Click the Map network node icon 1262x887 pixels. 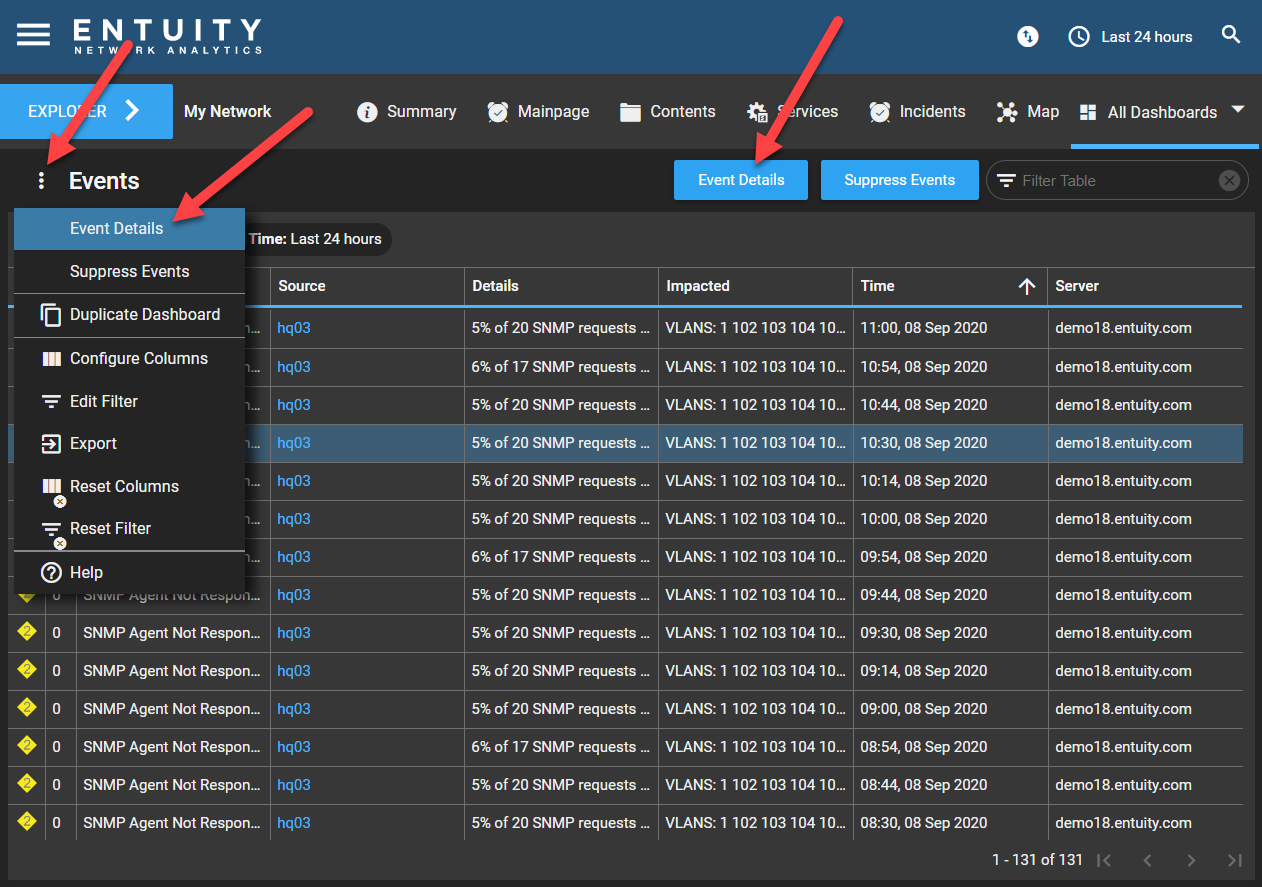(1007, 112)
